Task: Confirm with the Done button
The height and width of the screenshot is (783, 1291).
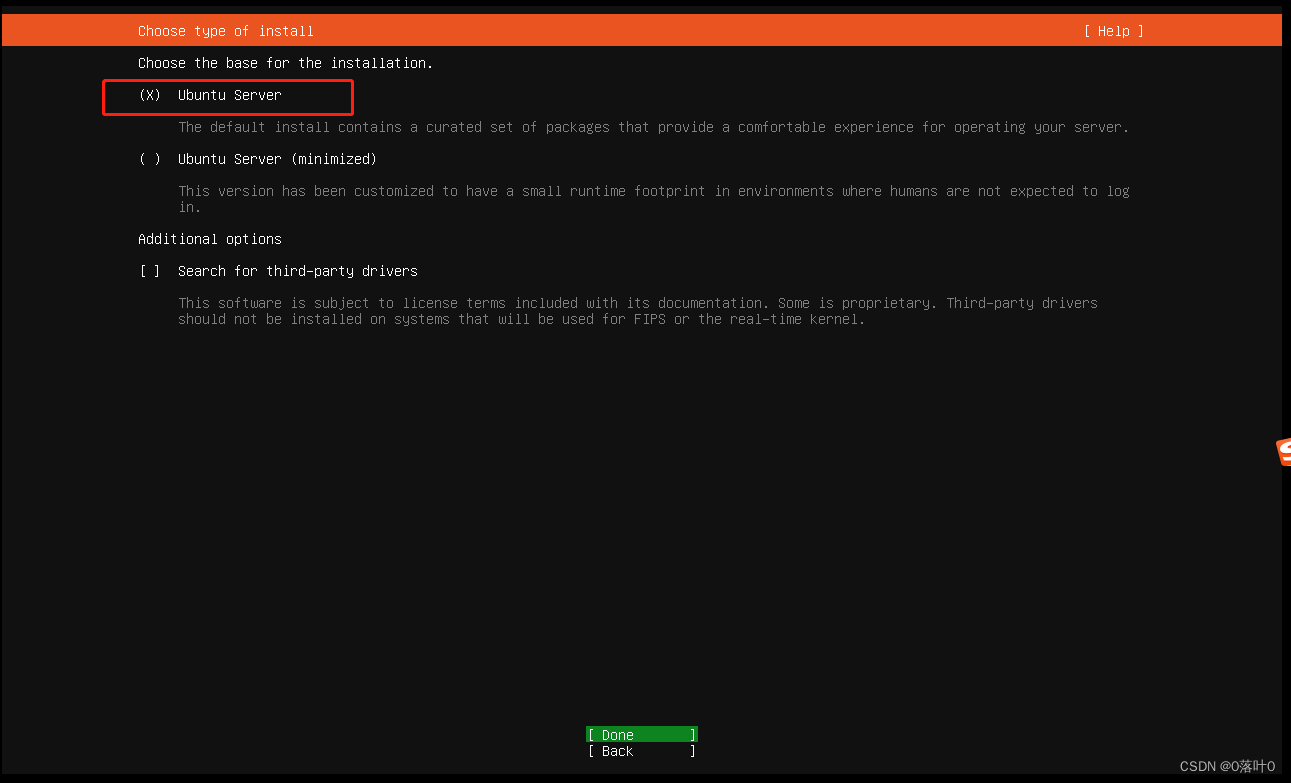Action: 641,735
